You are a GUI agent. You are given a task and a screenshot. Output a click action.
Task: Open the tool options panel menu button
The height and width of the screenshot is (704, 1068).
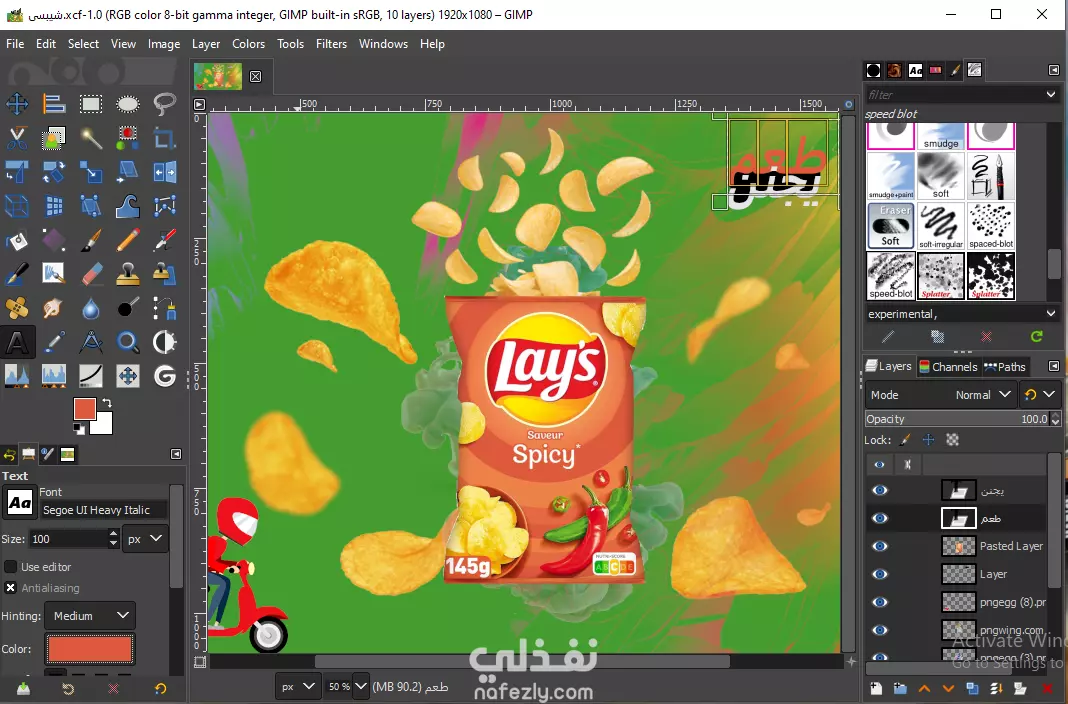coord(176,454)
